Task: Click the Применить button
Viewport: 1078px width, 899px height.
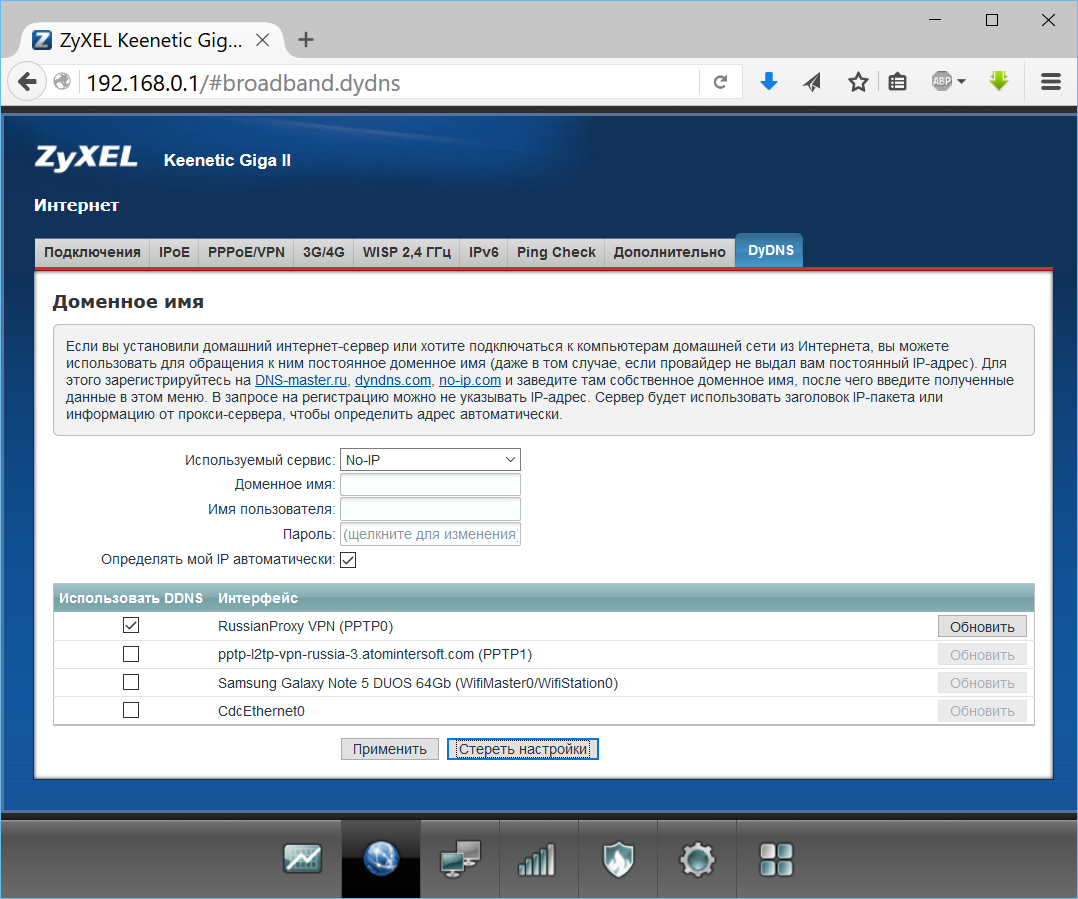Action: [390, 749]
